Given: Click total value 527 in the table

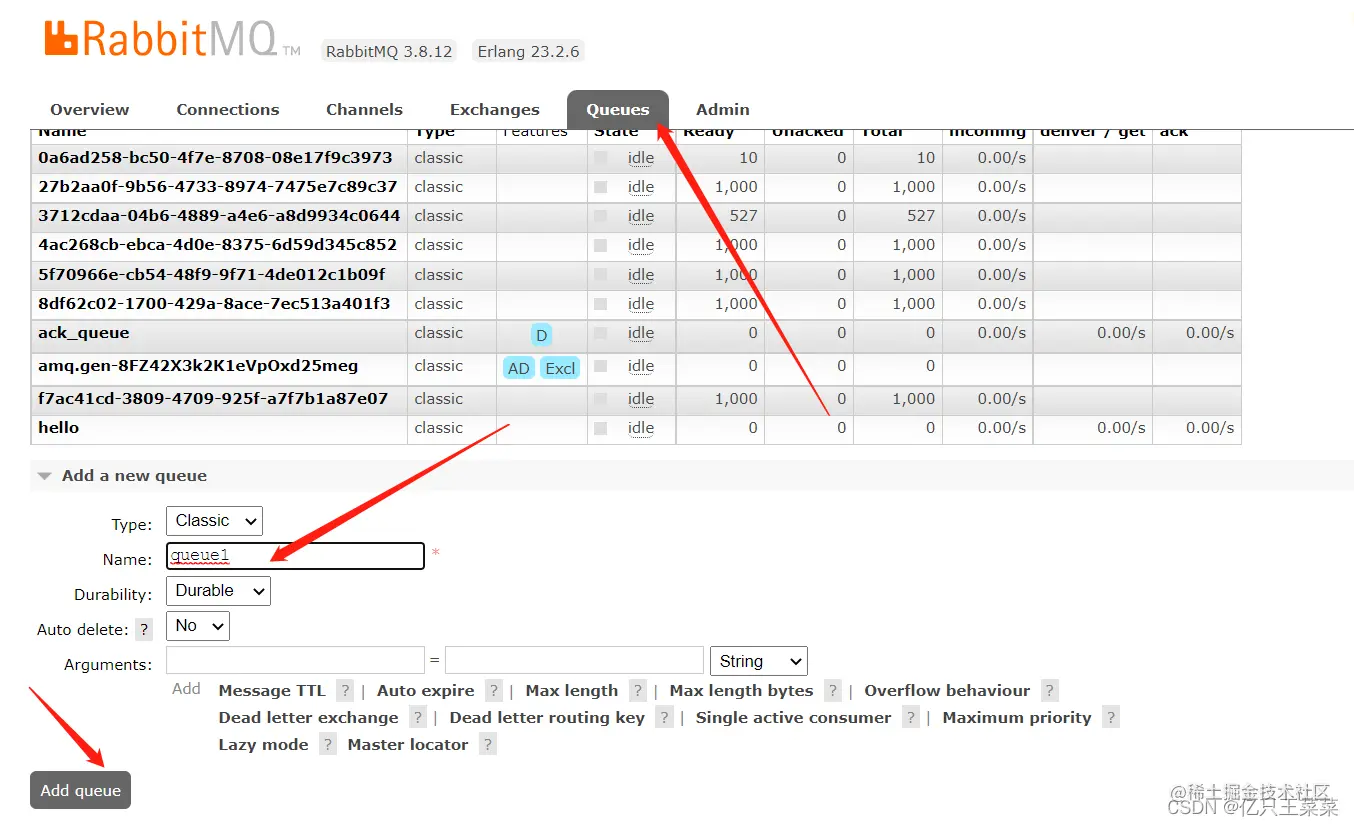Looking at the screenshot, I should click(921, 215).
